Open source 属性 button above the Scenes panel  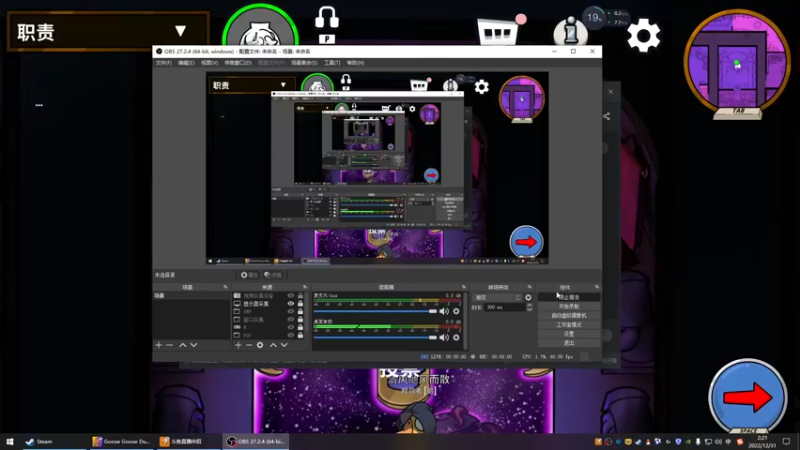tap(249, 275)
